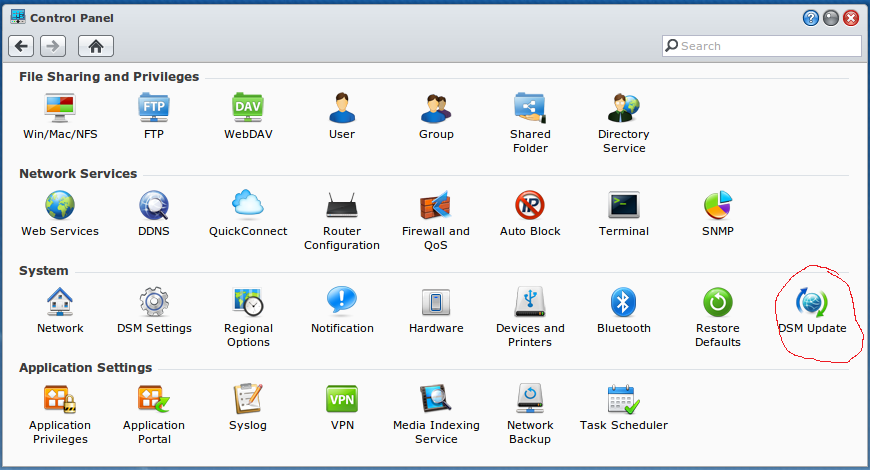Launch the WebDAV configuration
The height and width of the screenshot is (470, 870).
[x=248, y=107]
